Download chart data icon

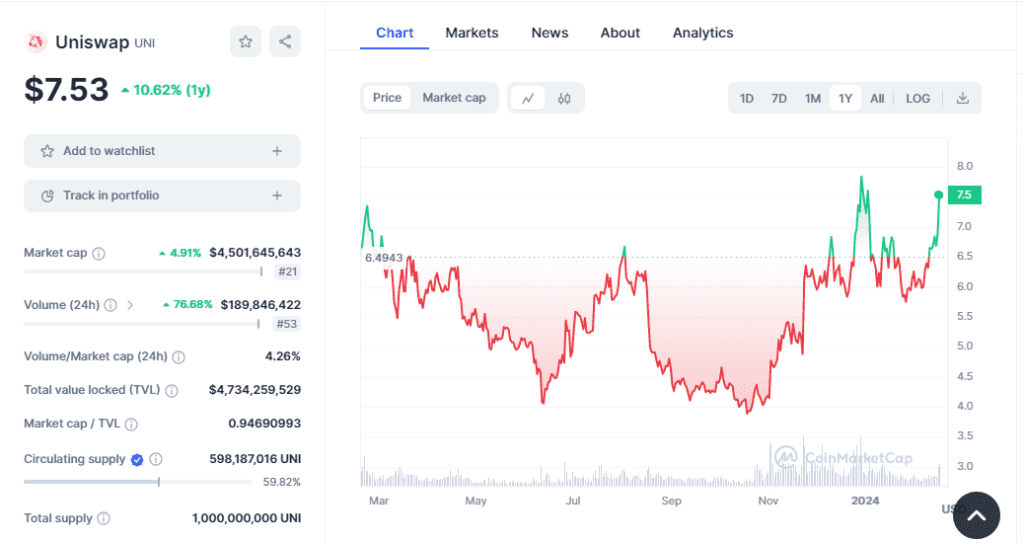point(963,98)
